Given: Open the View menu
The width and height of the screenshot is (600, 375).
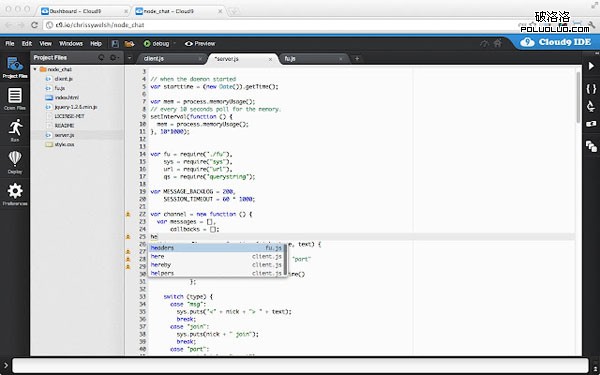Looking at the screenshot, I should click(46, 44).
